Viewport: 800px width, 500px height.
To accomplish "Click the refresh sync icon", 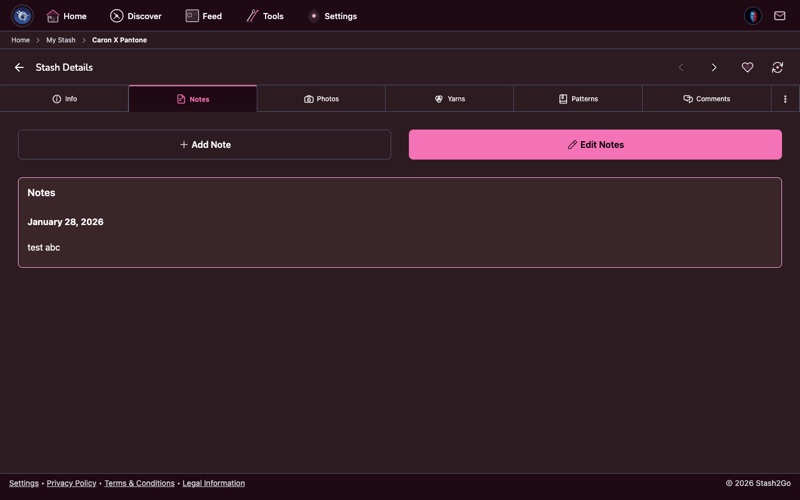I will 777,68.
